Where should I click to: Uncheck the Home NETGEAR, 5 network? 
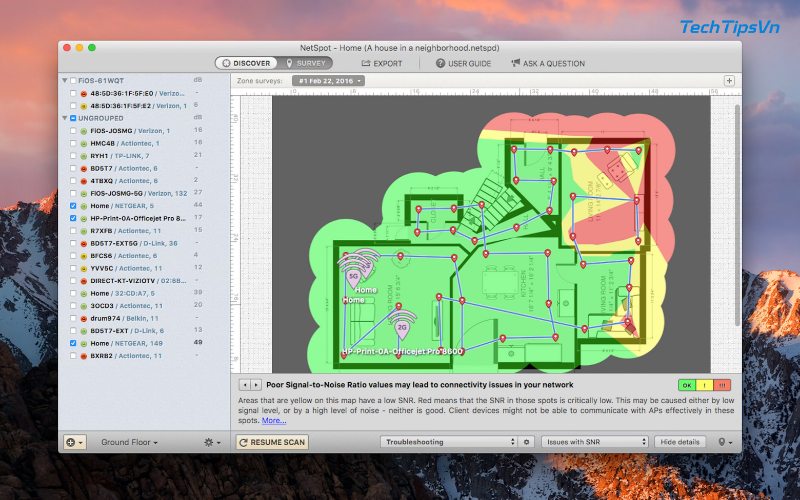[73, 206]
